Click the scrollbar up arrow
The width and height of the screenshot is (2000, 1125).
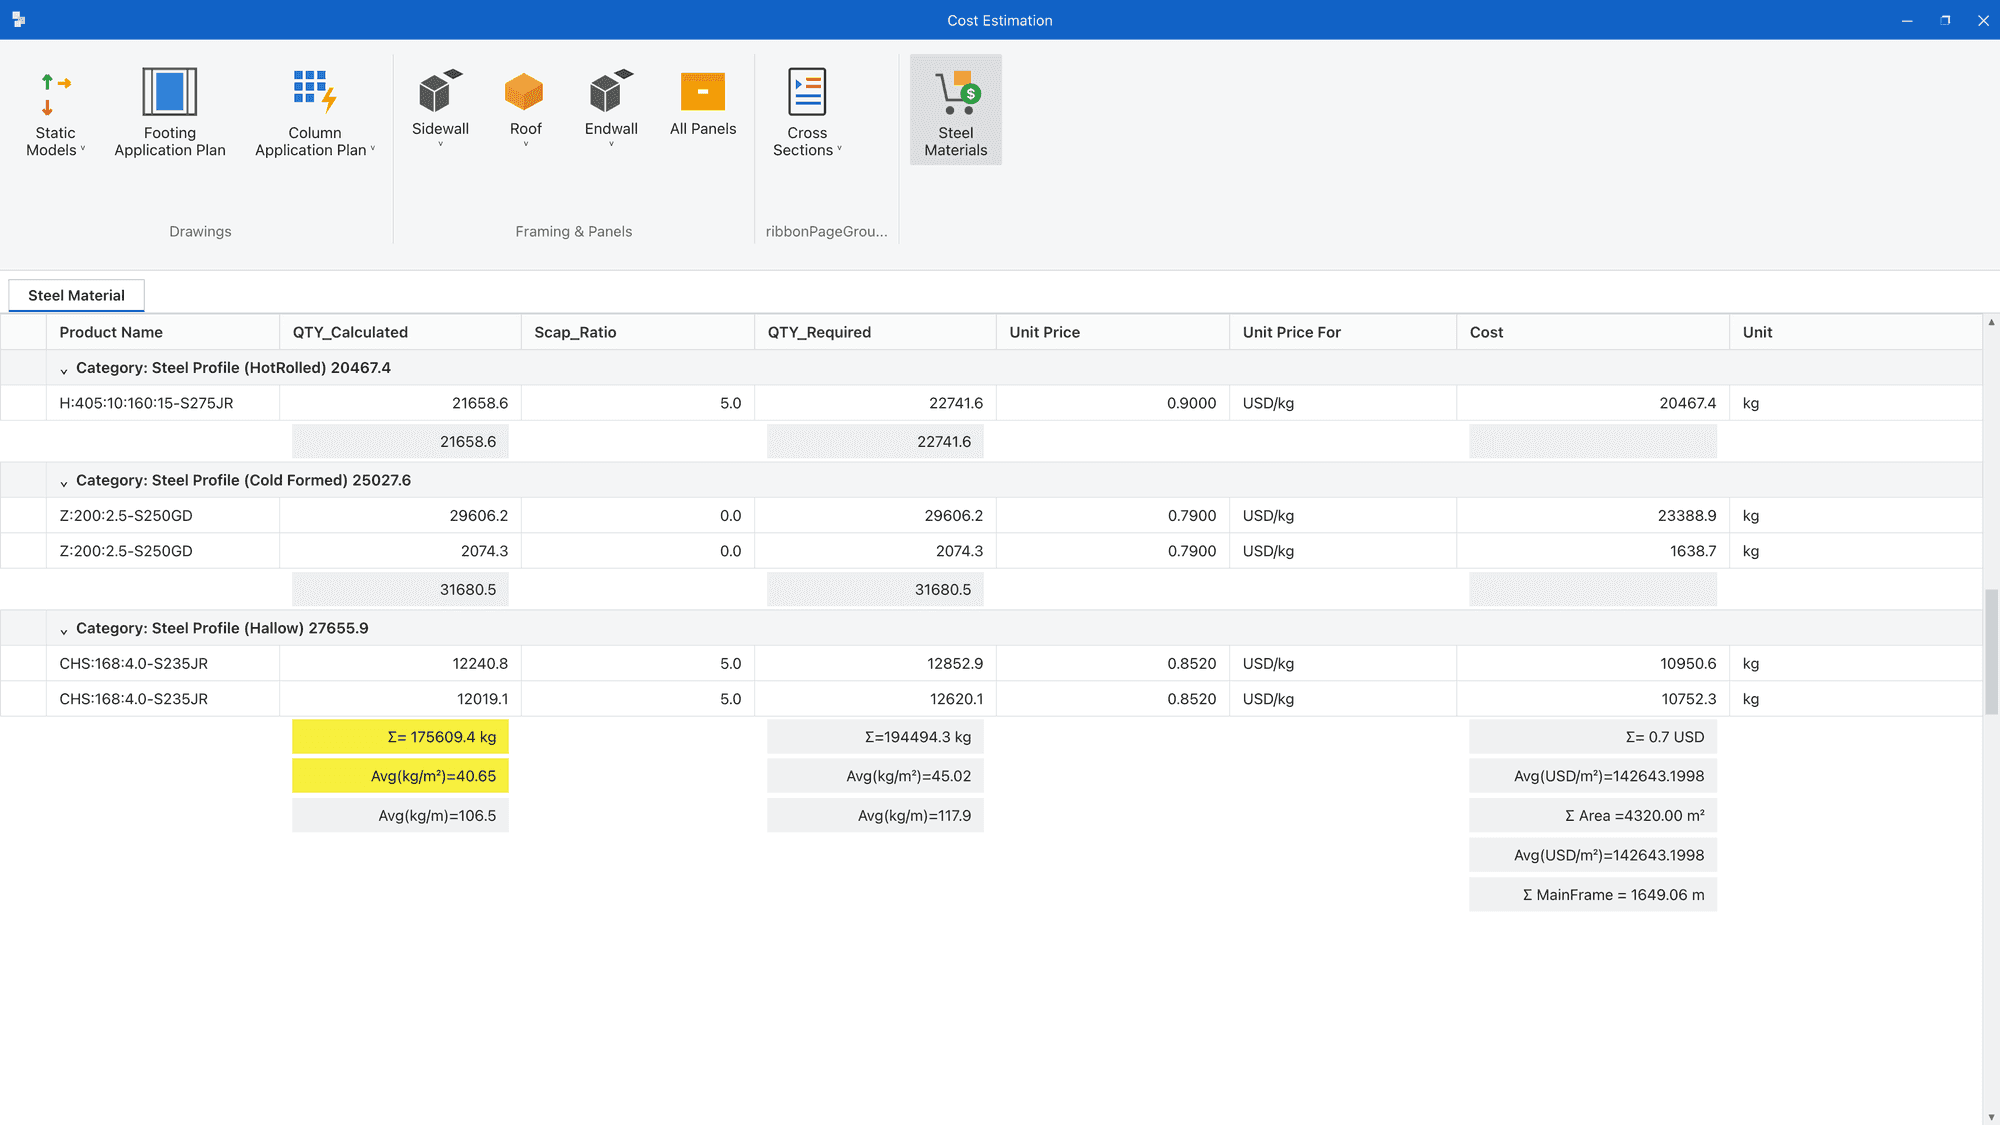pos(1991,322)
